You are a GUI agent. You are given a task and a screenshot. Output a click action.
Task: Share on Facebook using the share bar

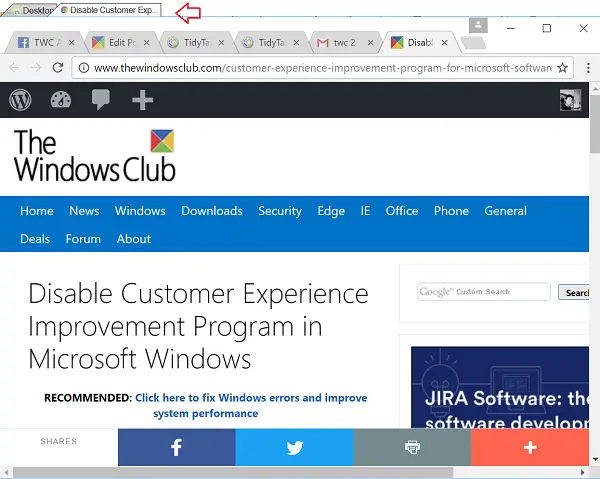click(176, 447)
